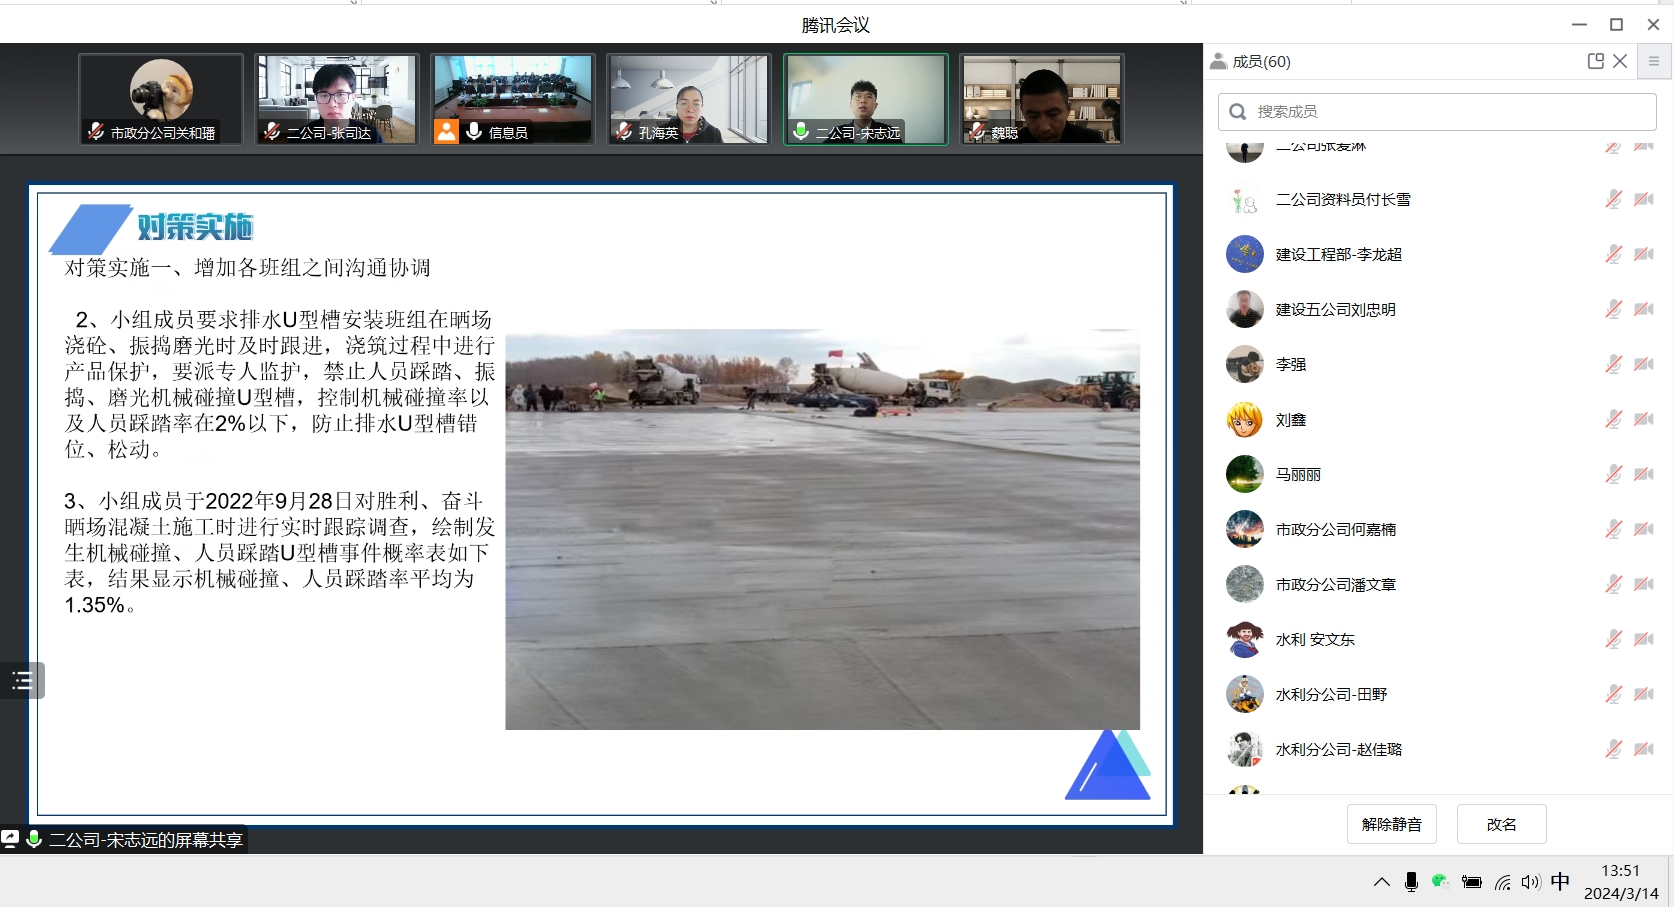Click 李强's avatar
Image resolution: width=1674 pixels, height=907 pixels.
point(1245,364)
